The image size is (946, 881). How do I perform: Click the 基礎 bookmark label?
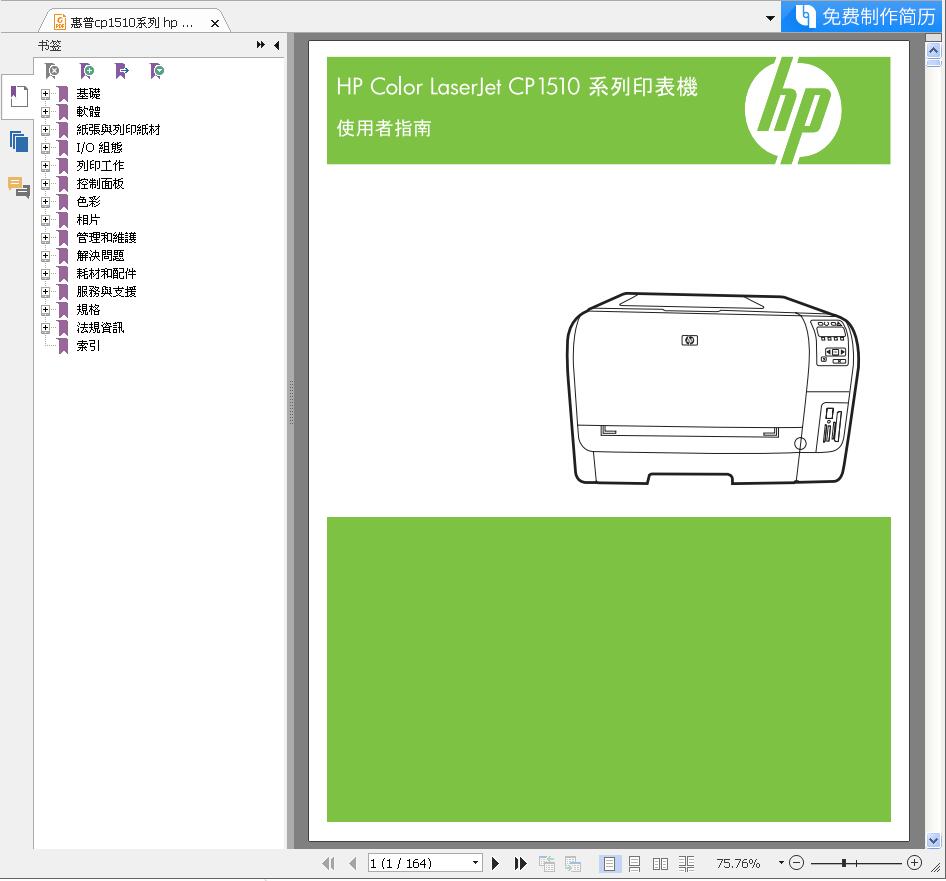[88, 94]
